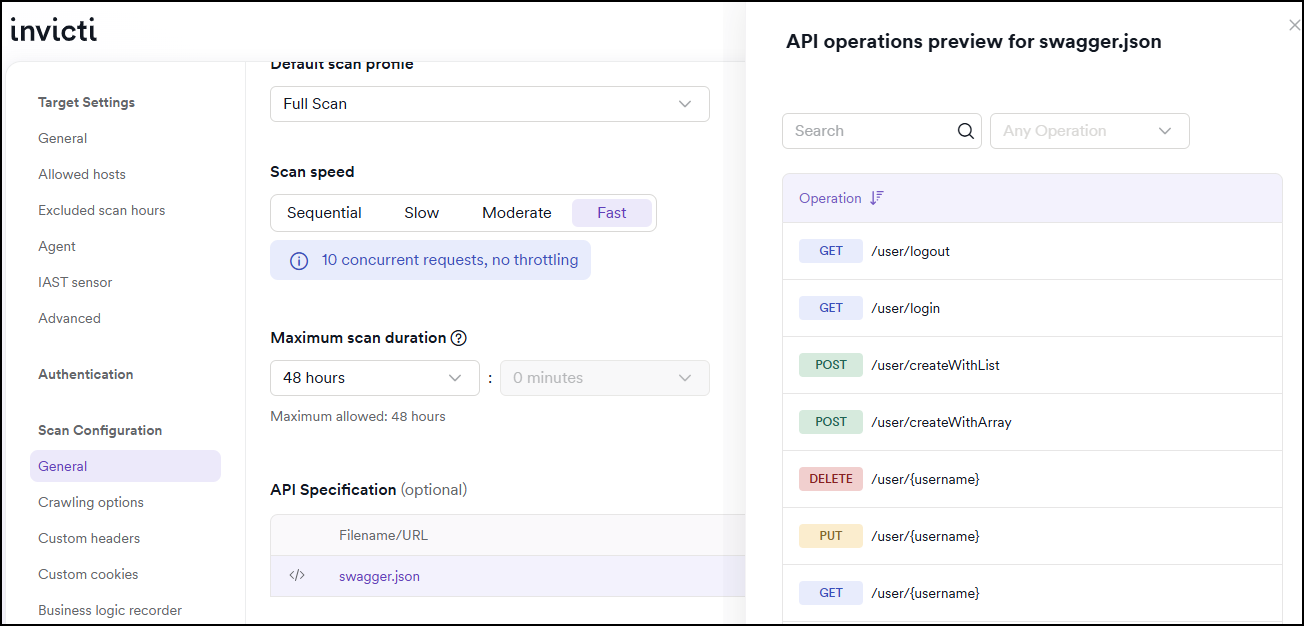The image size is (1304, 626).
Task: Open the help icon next to Maximum scan duration
Action: coord(458,337)
